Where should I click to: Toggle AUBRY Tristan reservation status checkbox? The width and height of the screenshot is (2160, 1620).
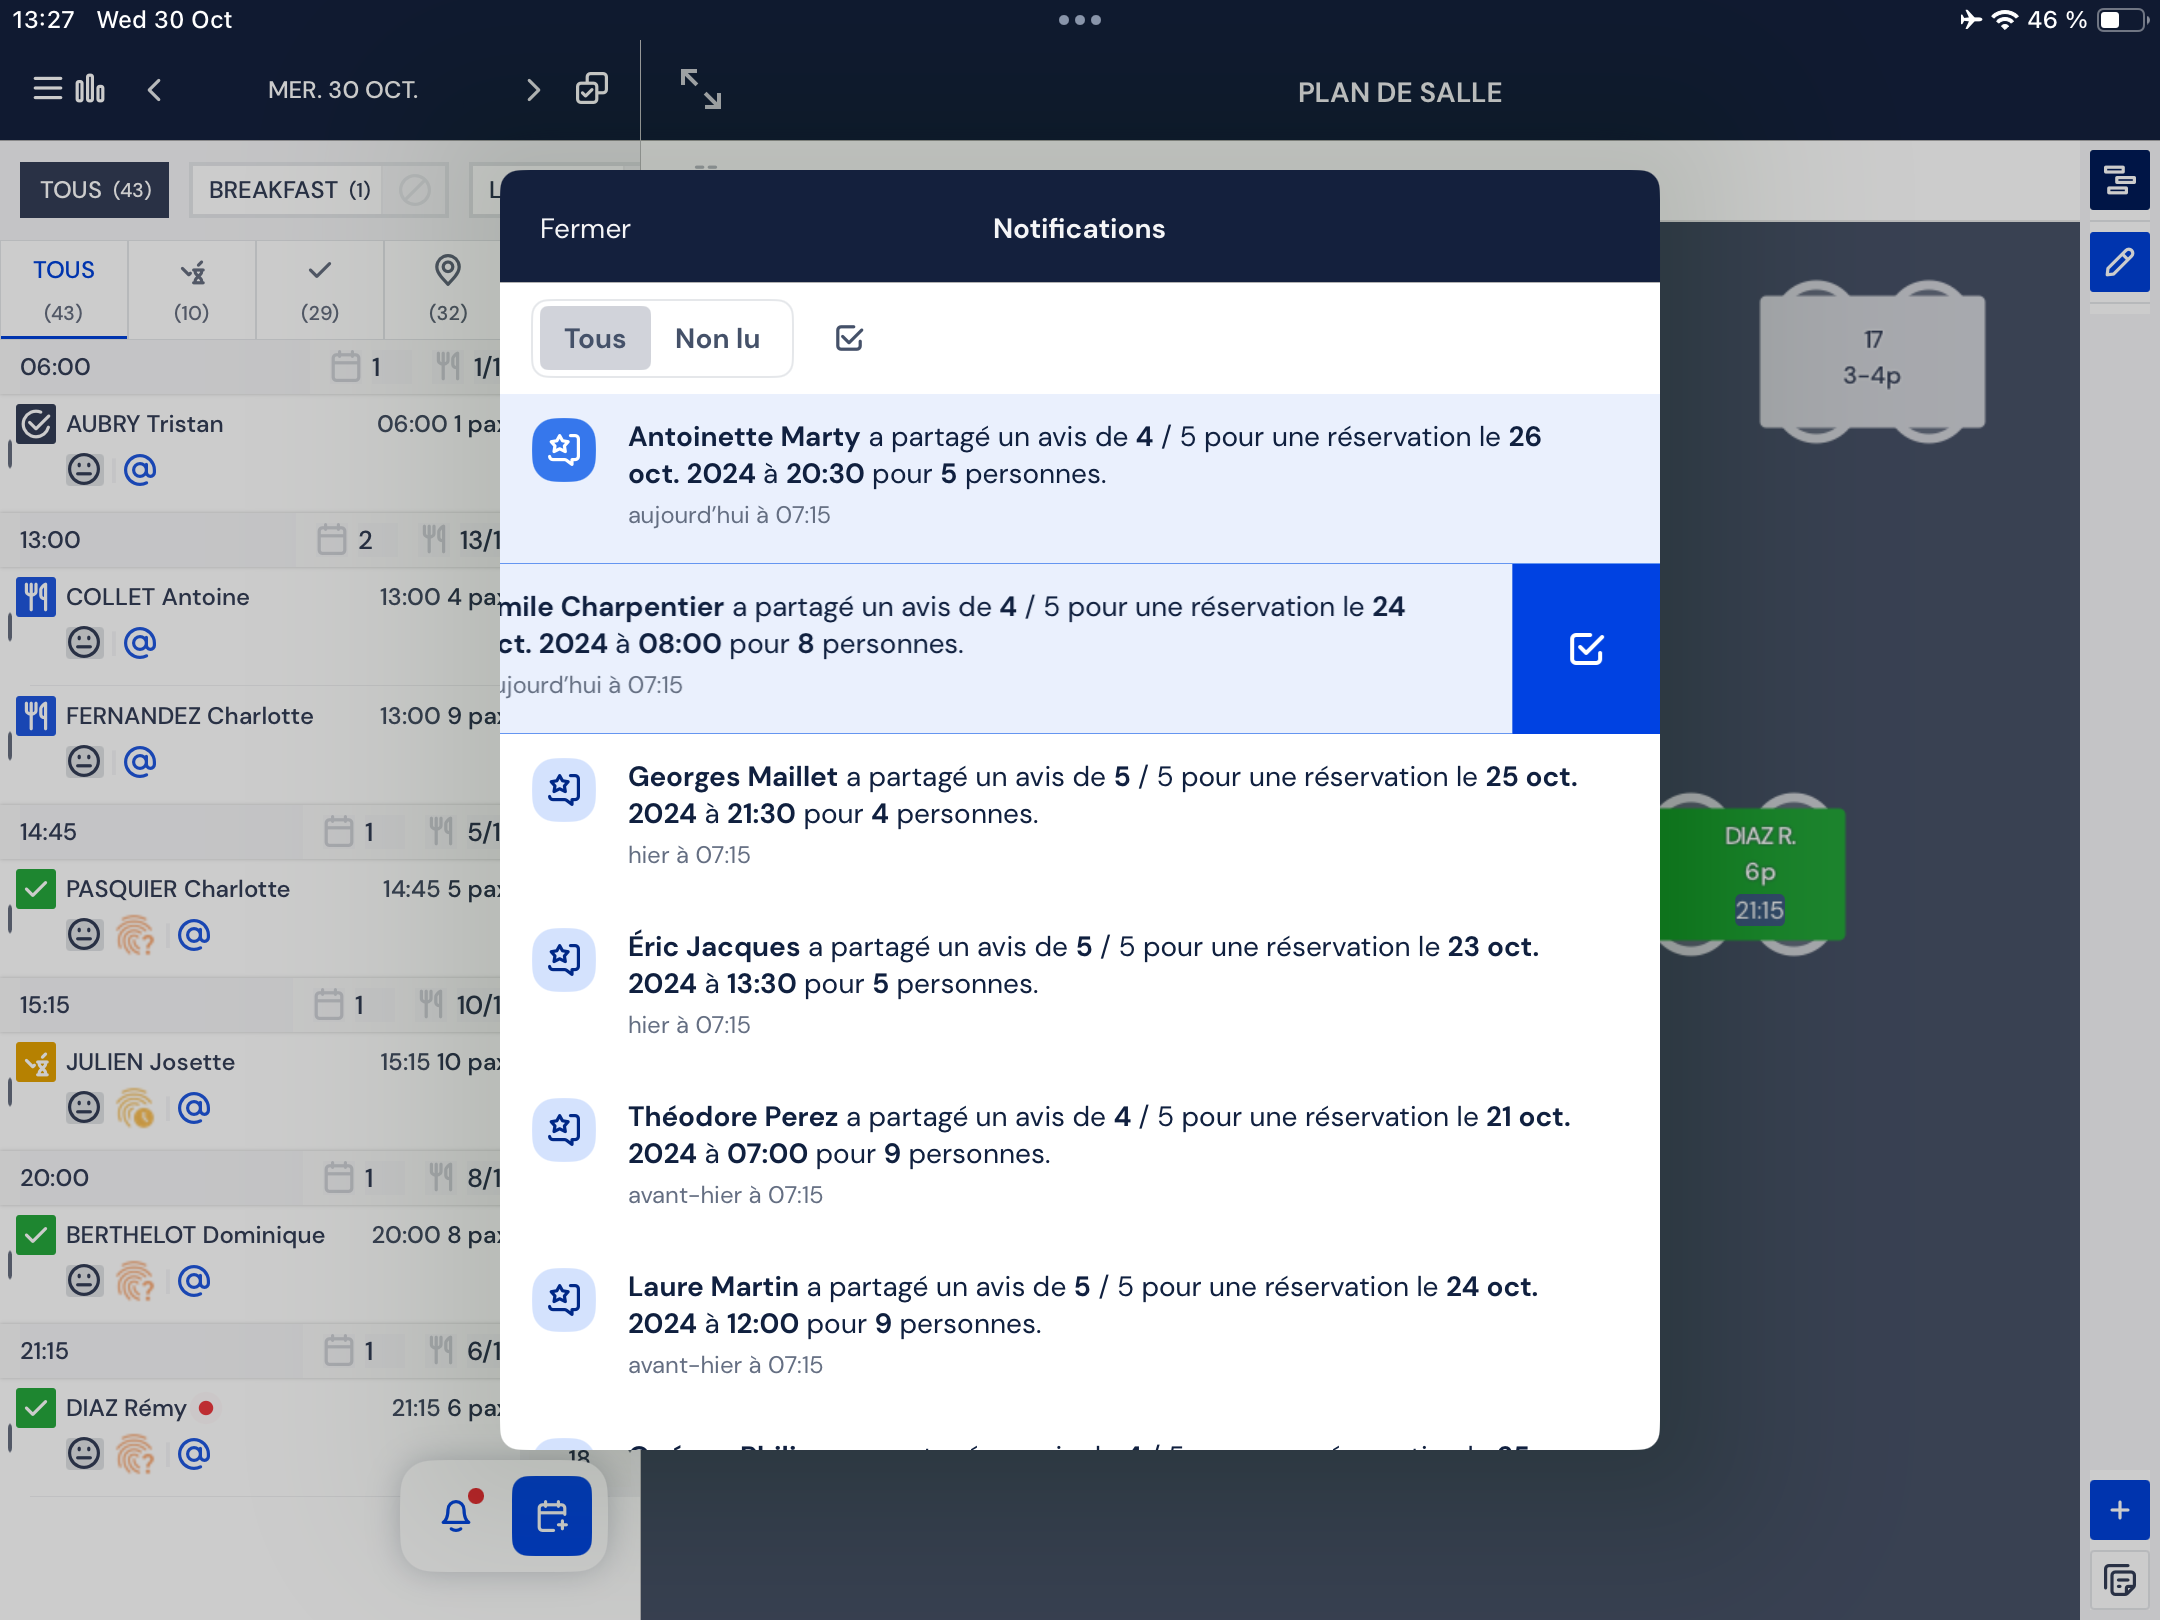point(36,424)
